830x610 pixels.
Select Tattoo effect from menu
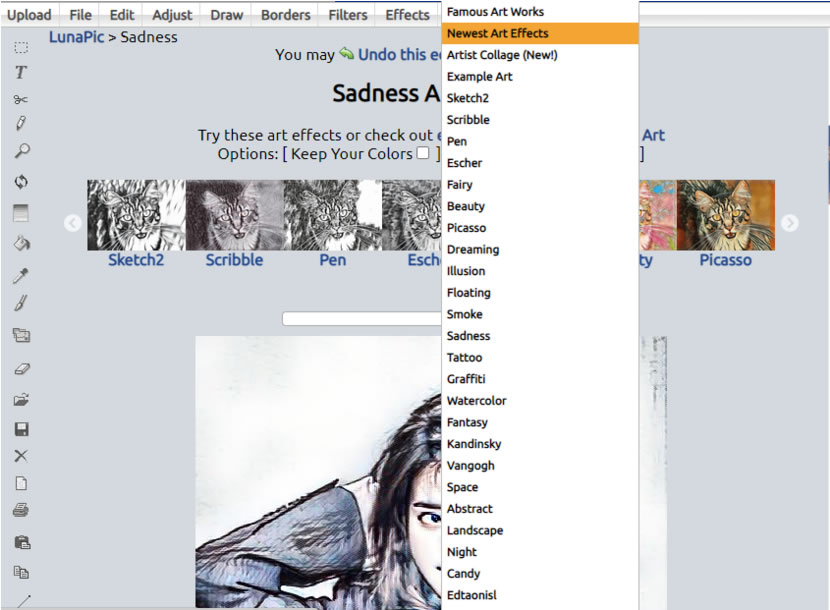pos(540,358)
